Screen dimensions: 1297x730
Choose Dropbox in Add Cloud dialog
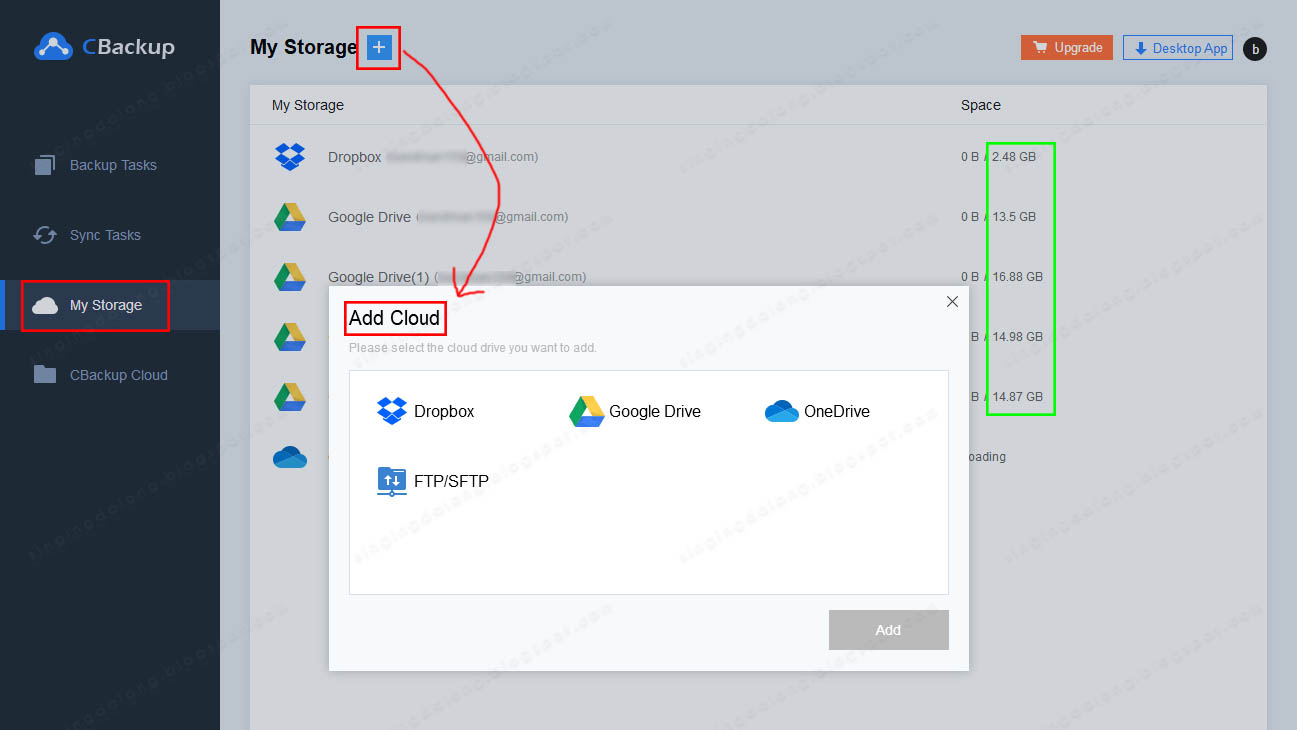tap(426, 411)
